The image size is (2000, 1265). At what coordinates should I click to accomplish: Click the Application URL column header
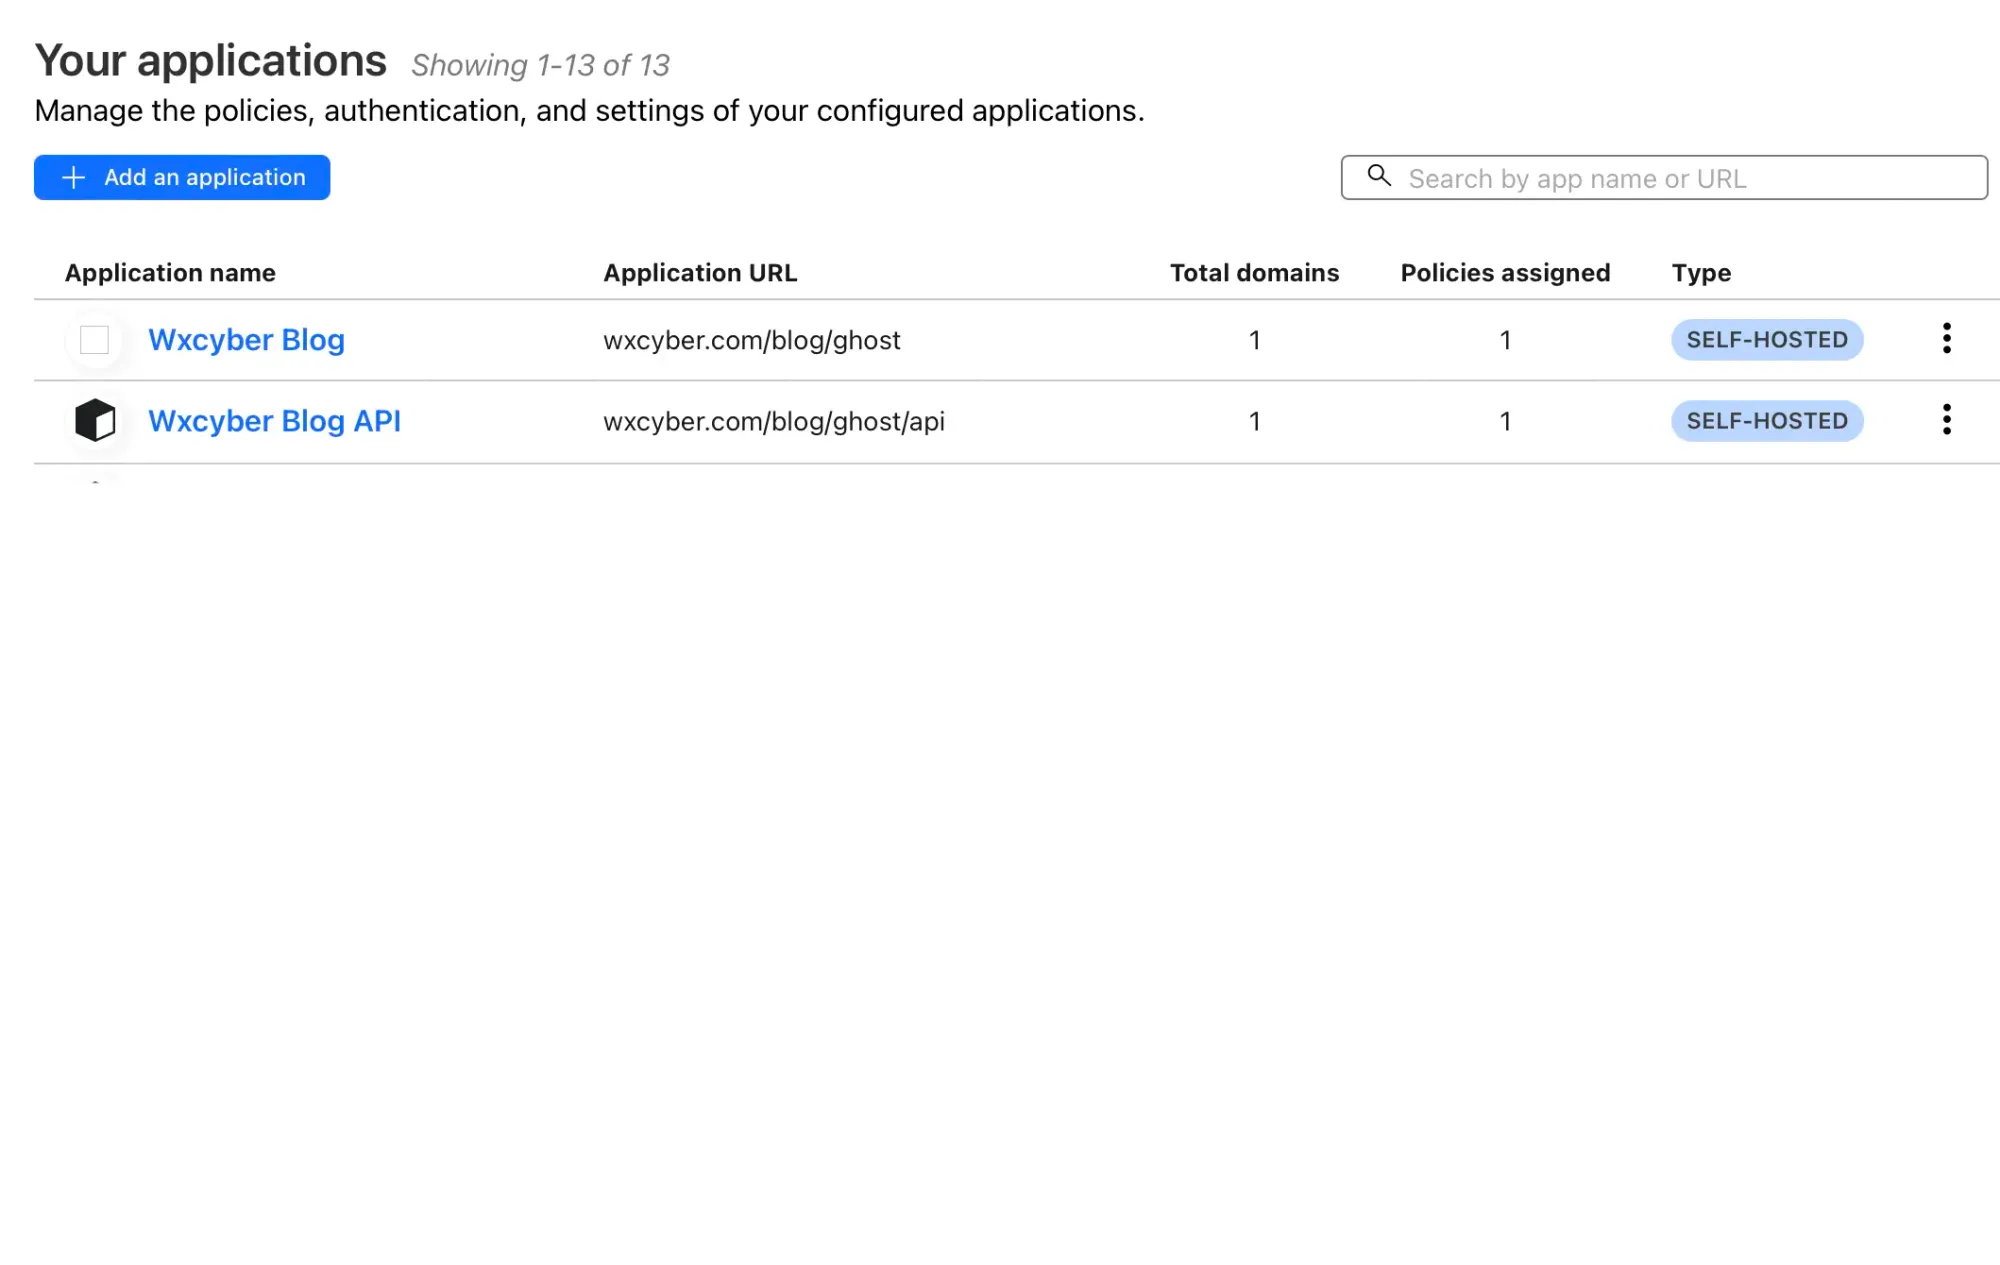[x=701, y=271]
